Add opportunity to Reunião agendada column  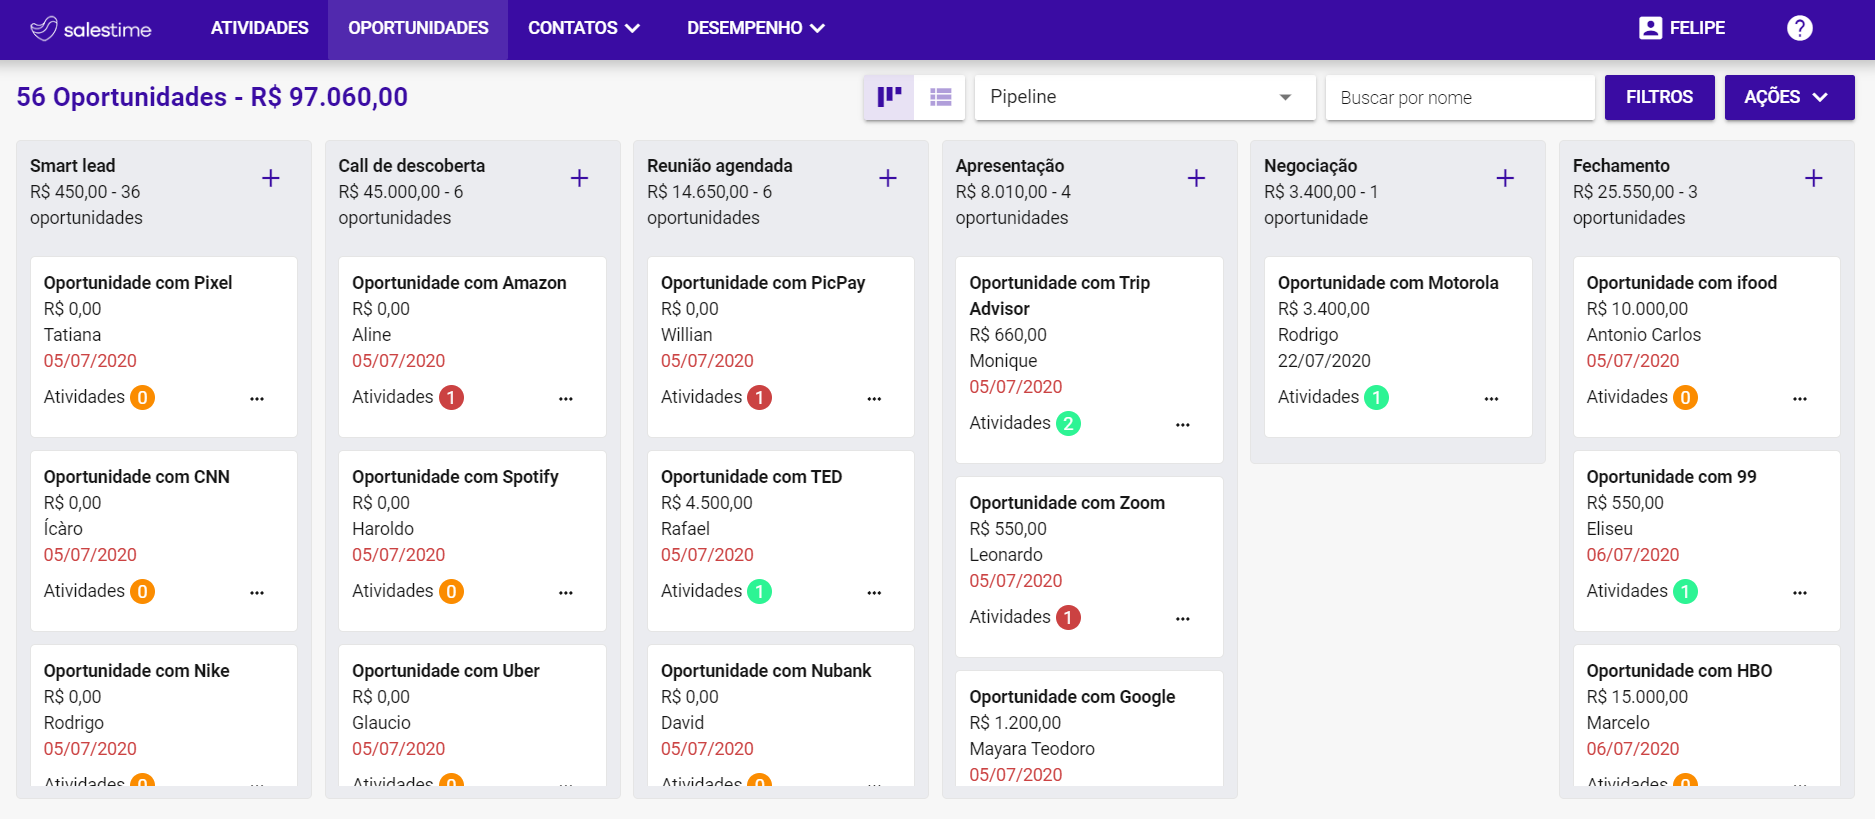click(x=888, y=178)
